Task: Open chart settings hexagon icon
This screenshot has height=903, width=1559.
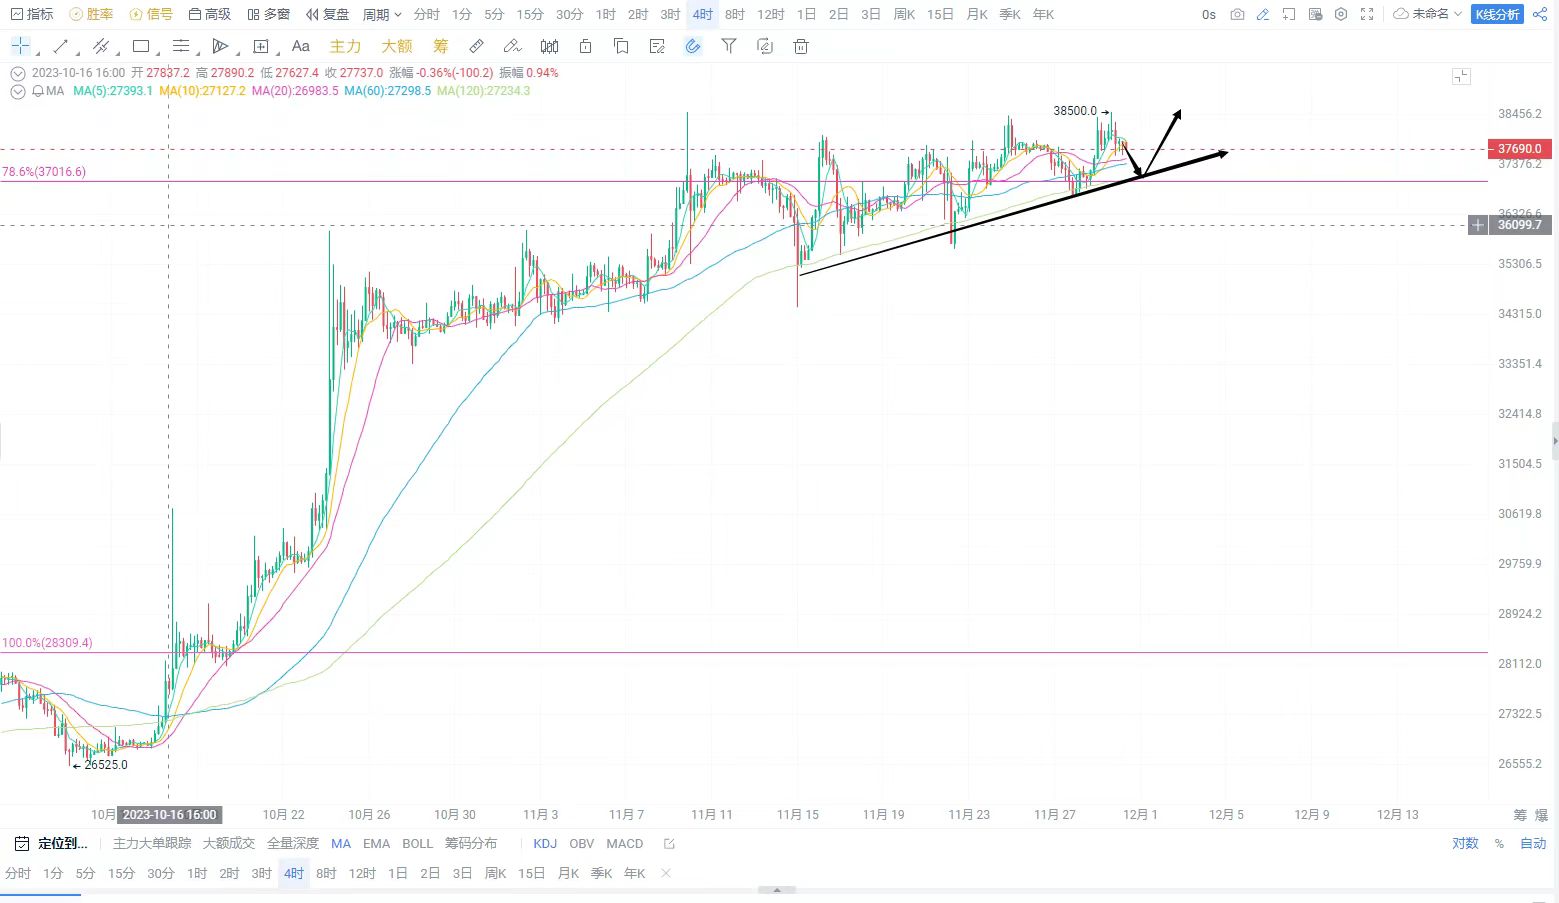Action: pyautogui.click(x=1341, y=14)
